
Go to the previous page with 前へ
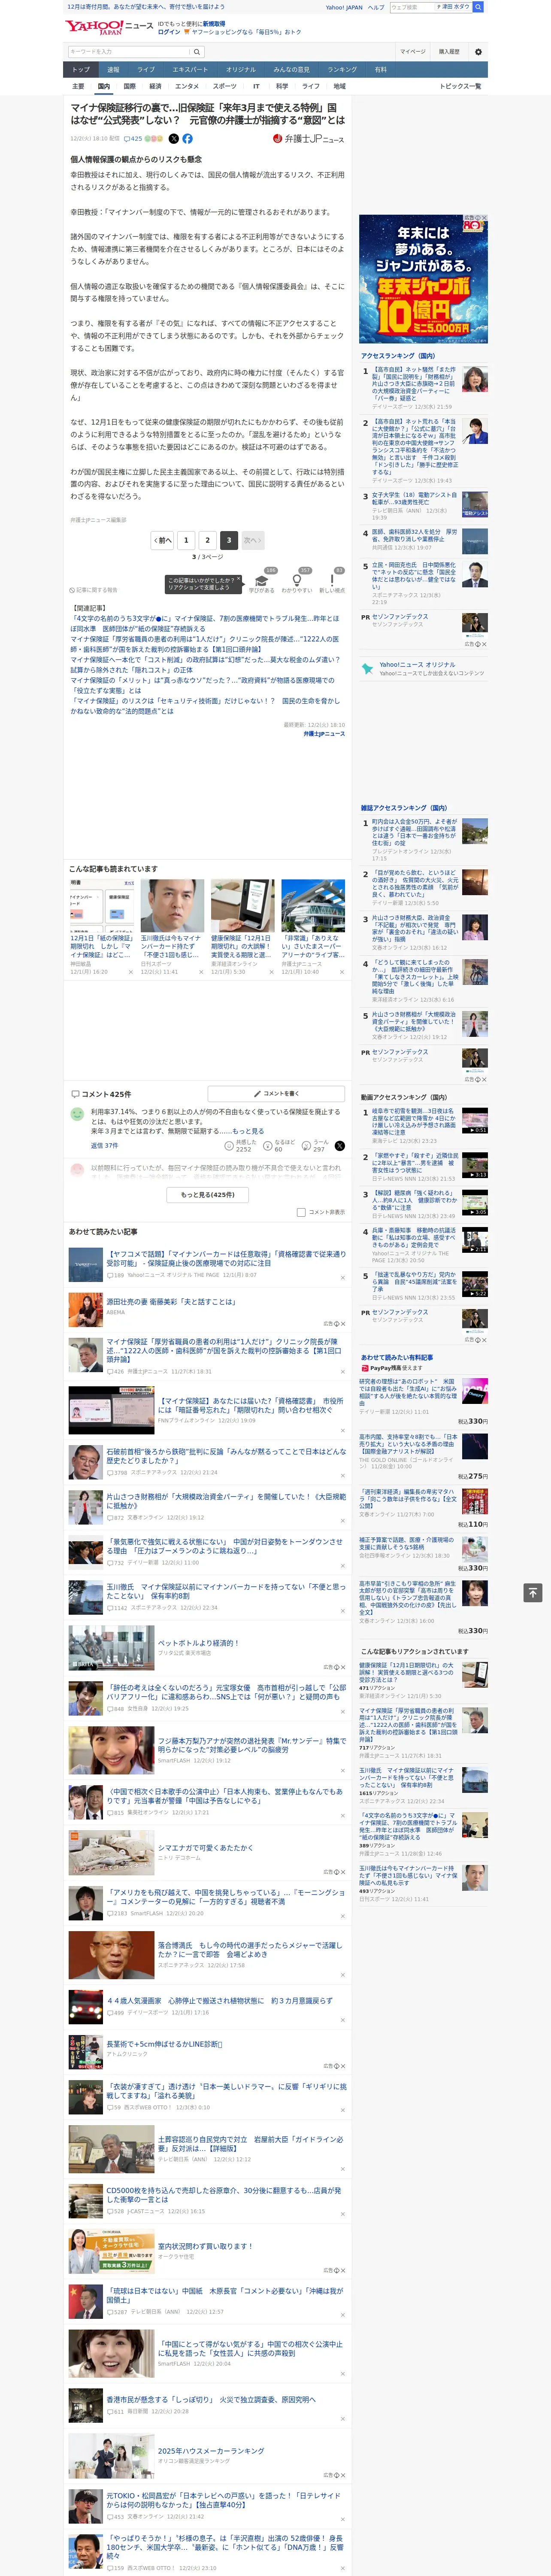coord(163,540)
